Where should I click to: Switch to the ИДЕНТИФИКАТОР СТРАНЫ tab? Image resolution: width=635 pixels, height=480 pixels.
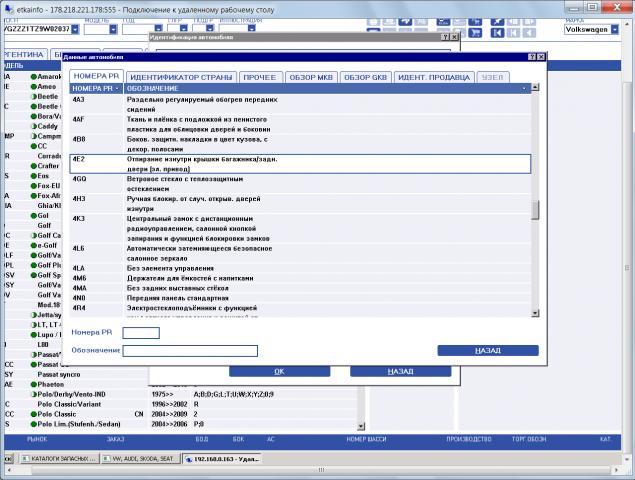pos(181,77)
